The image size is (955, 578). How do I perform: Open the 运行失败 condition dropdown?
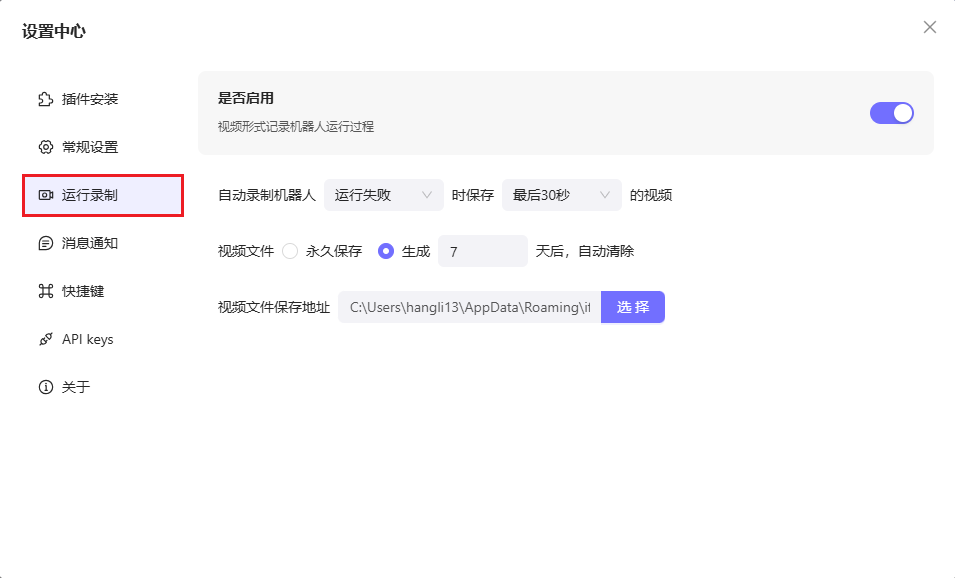click(384, 195)
